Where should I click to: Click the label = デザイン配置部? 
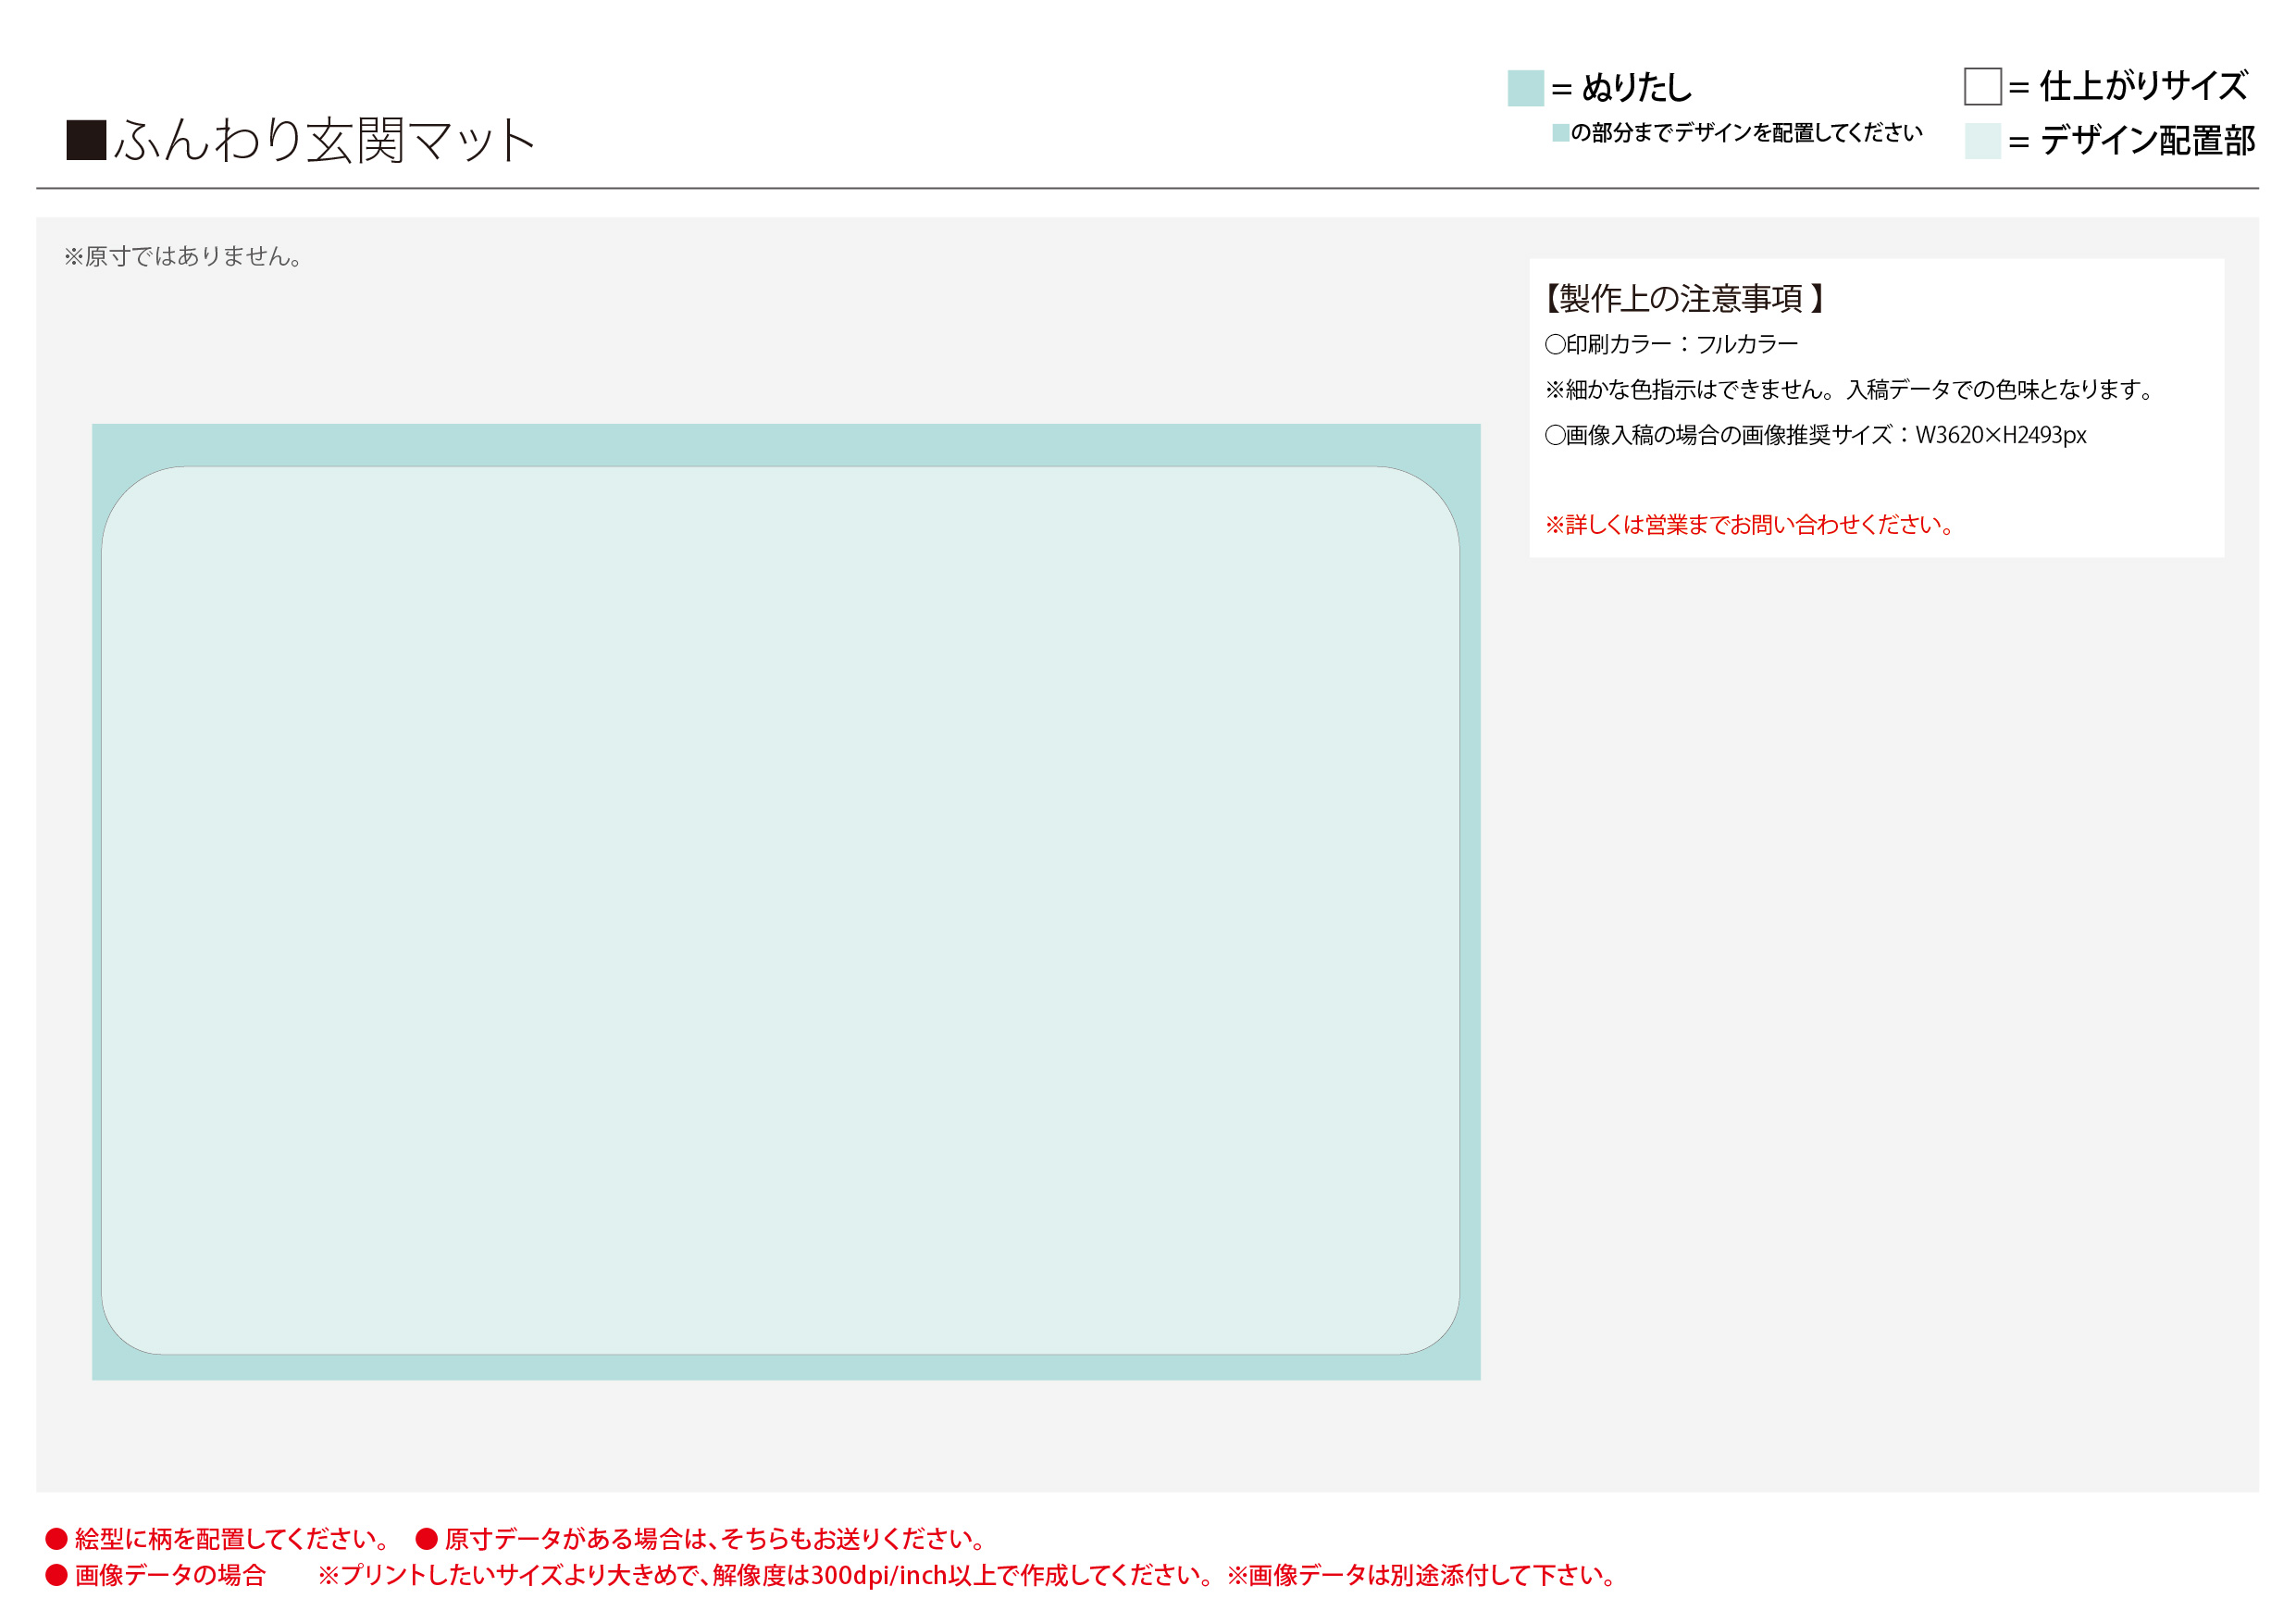(x=2132, y=141)
